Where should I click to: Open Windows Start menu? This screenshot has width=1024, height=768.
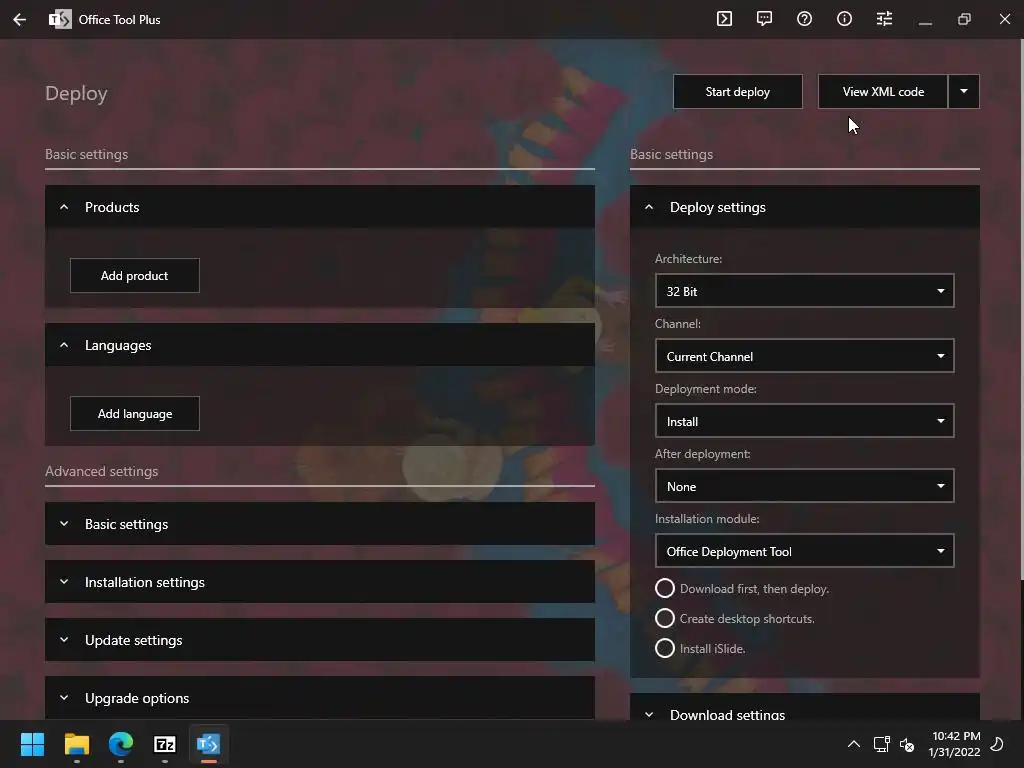pyautogui.click(x=32, y=744)
